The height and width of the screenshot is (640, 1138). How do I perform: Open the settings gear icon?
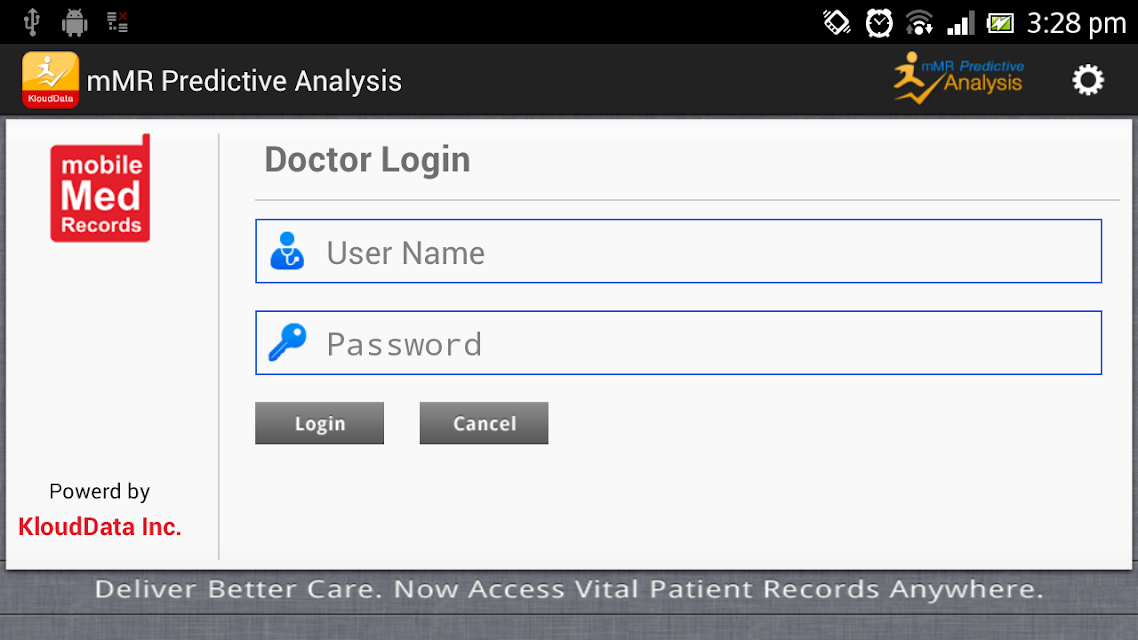point(1088,80)
